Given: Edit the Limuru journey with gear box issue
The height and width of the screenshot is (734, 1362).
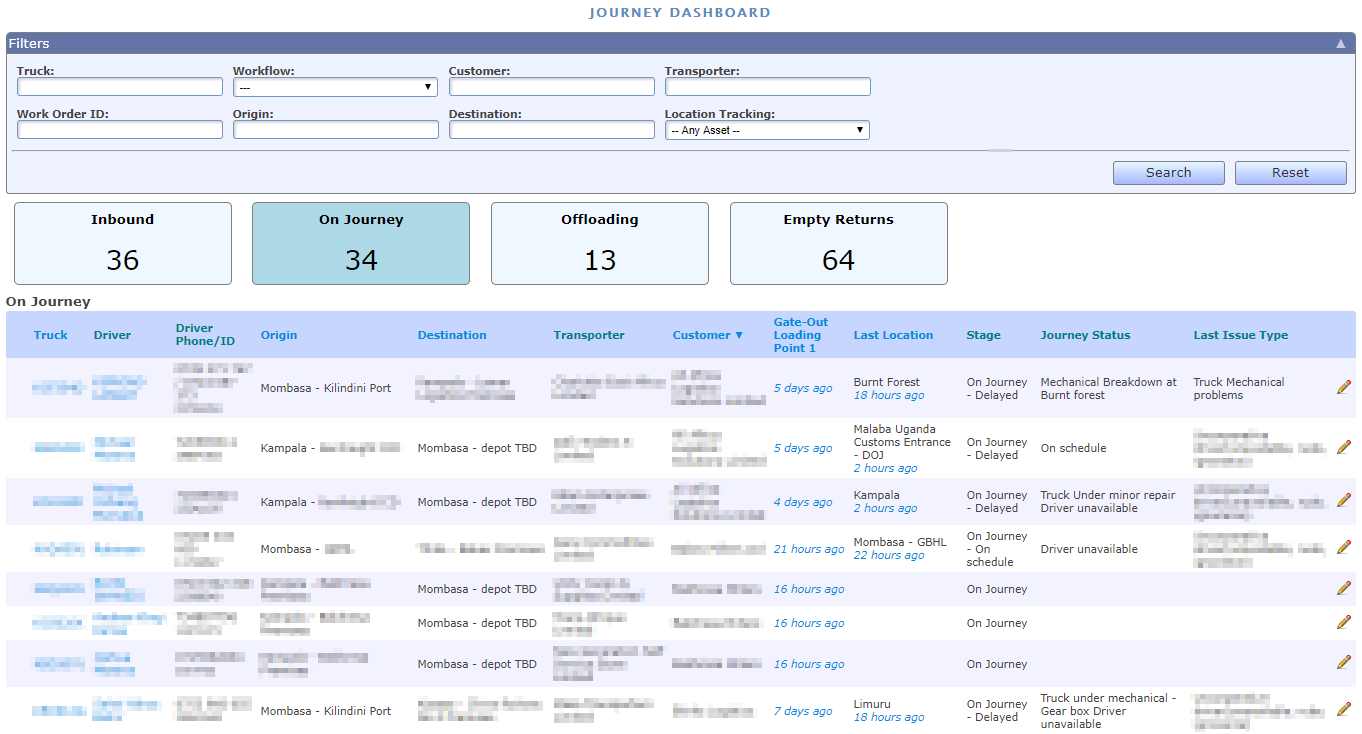Looking at the screenshot, I should click(1344, 708).
